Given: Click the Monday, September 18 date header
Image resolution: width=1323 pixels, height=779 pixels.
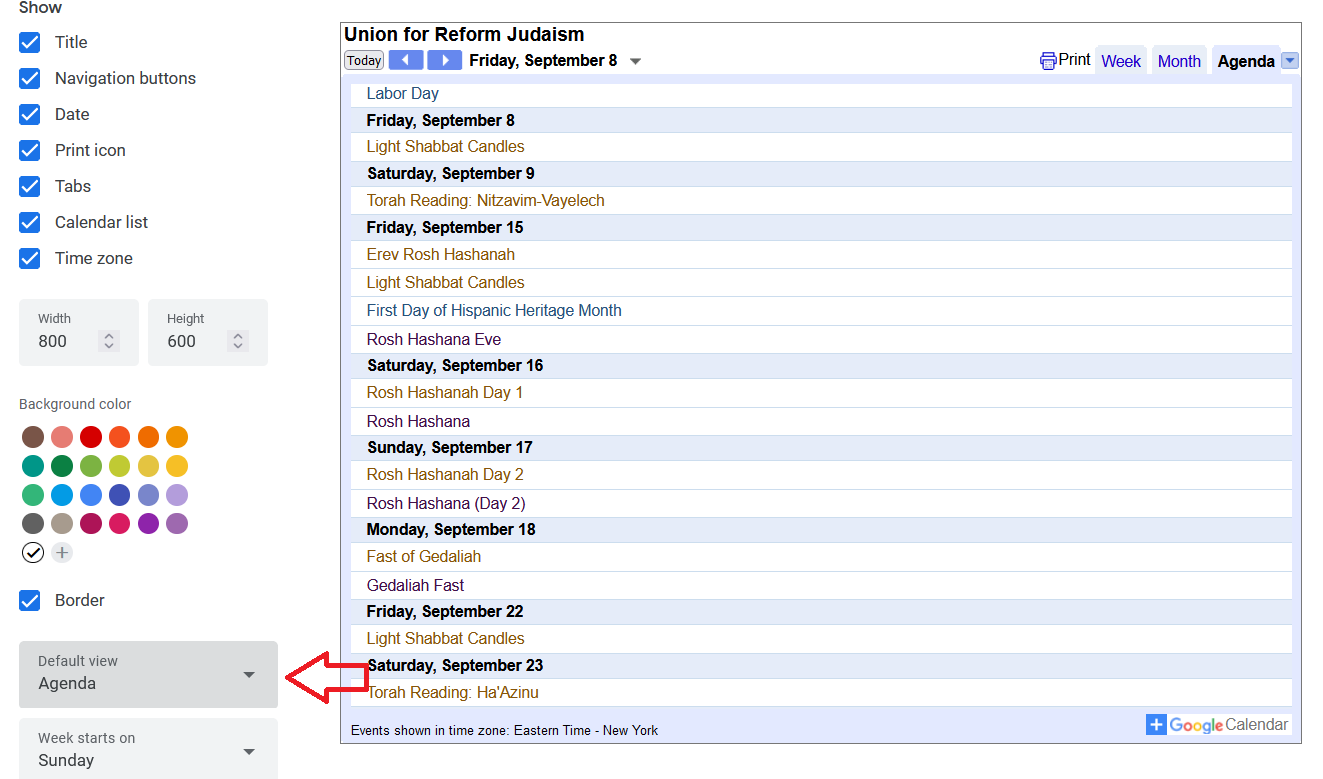Looking at the screenshot, I should point(451,529).
